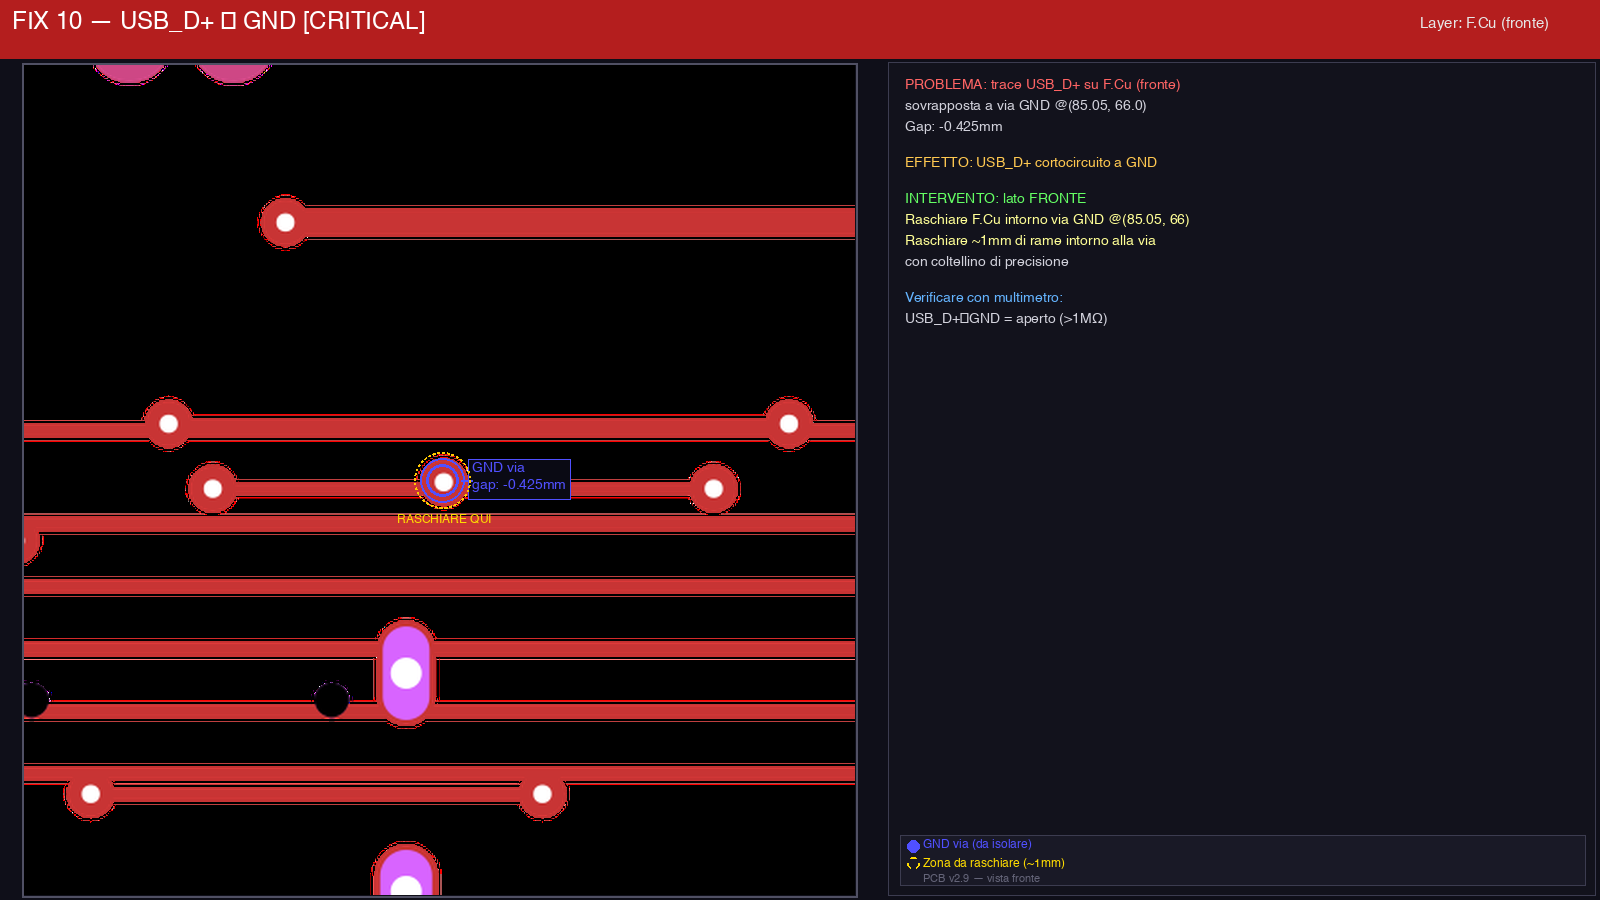Click the 'Verificare con multimetro' blue text
Screen dimensions: 1600x900
(983, 298)
